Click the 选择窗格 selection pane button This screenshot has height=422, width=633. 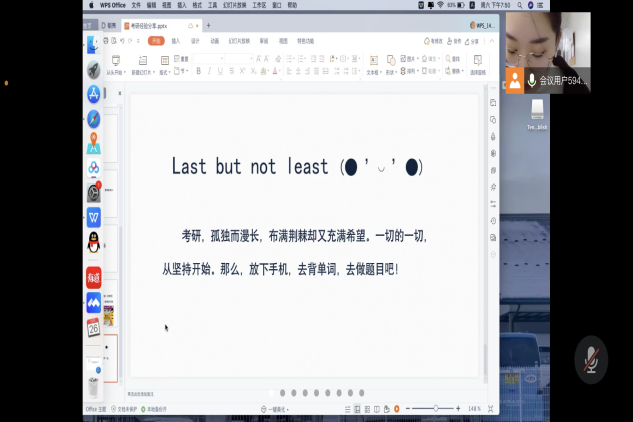click(478, 65)
